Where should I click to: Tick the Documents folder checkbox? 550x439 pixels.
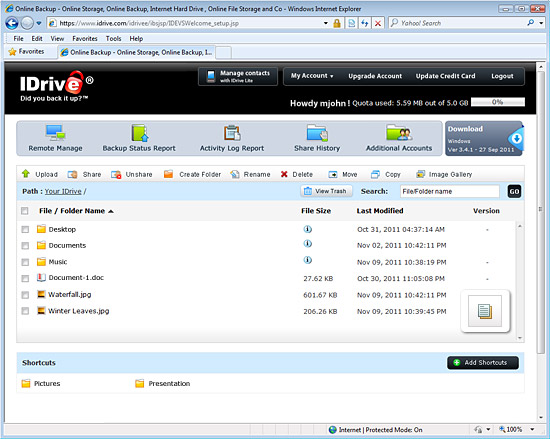tap(25, 246)
